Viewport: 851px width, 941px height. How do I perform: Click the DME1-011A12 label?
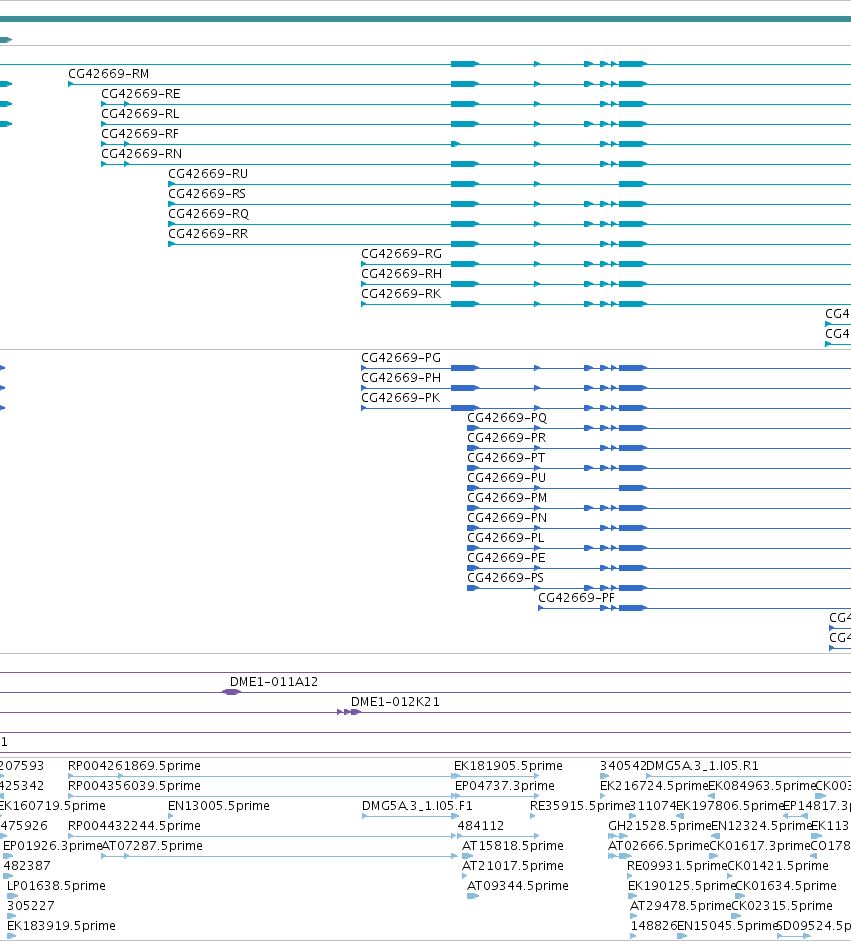pos(274,682)
